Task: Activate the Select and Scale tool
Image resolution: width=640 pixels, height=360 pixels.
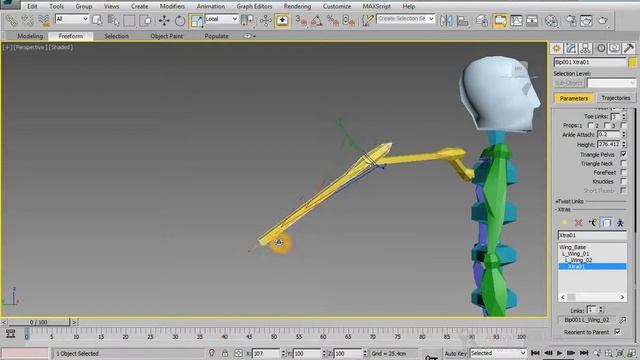Action: coord(196,20)
